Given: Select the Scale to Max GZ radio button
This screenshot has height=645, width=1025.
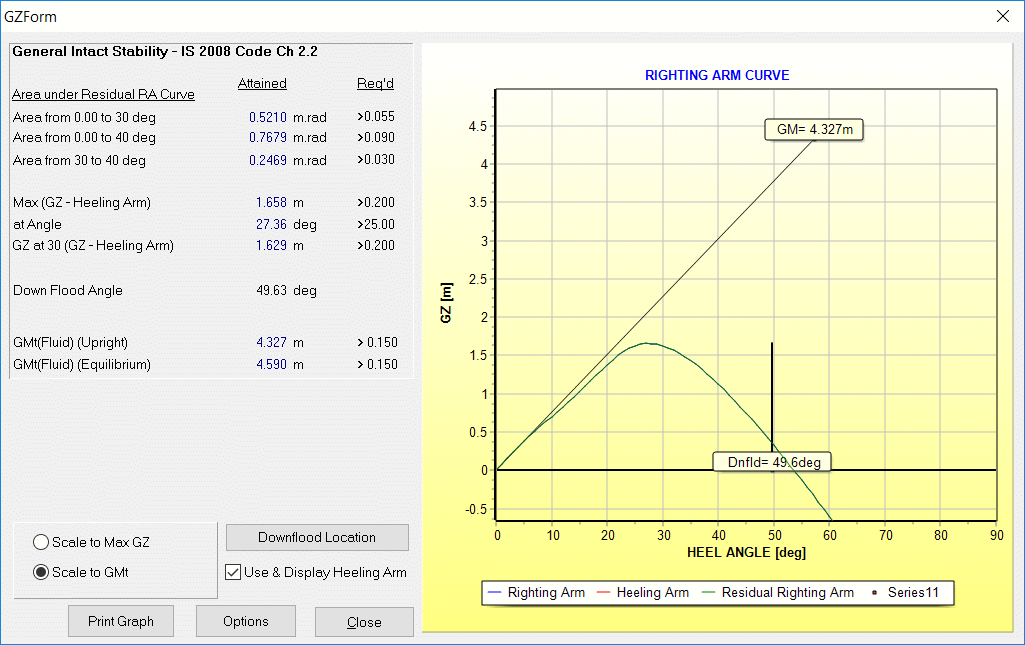Looking at the screenshot, I should pos(41,542).
